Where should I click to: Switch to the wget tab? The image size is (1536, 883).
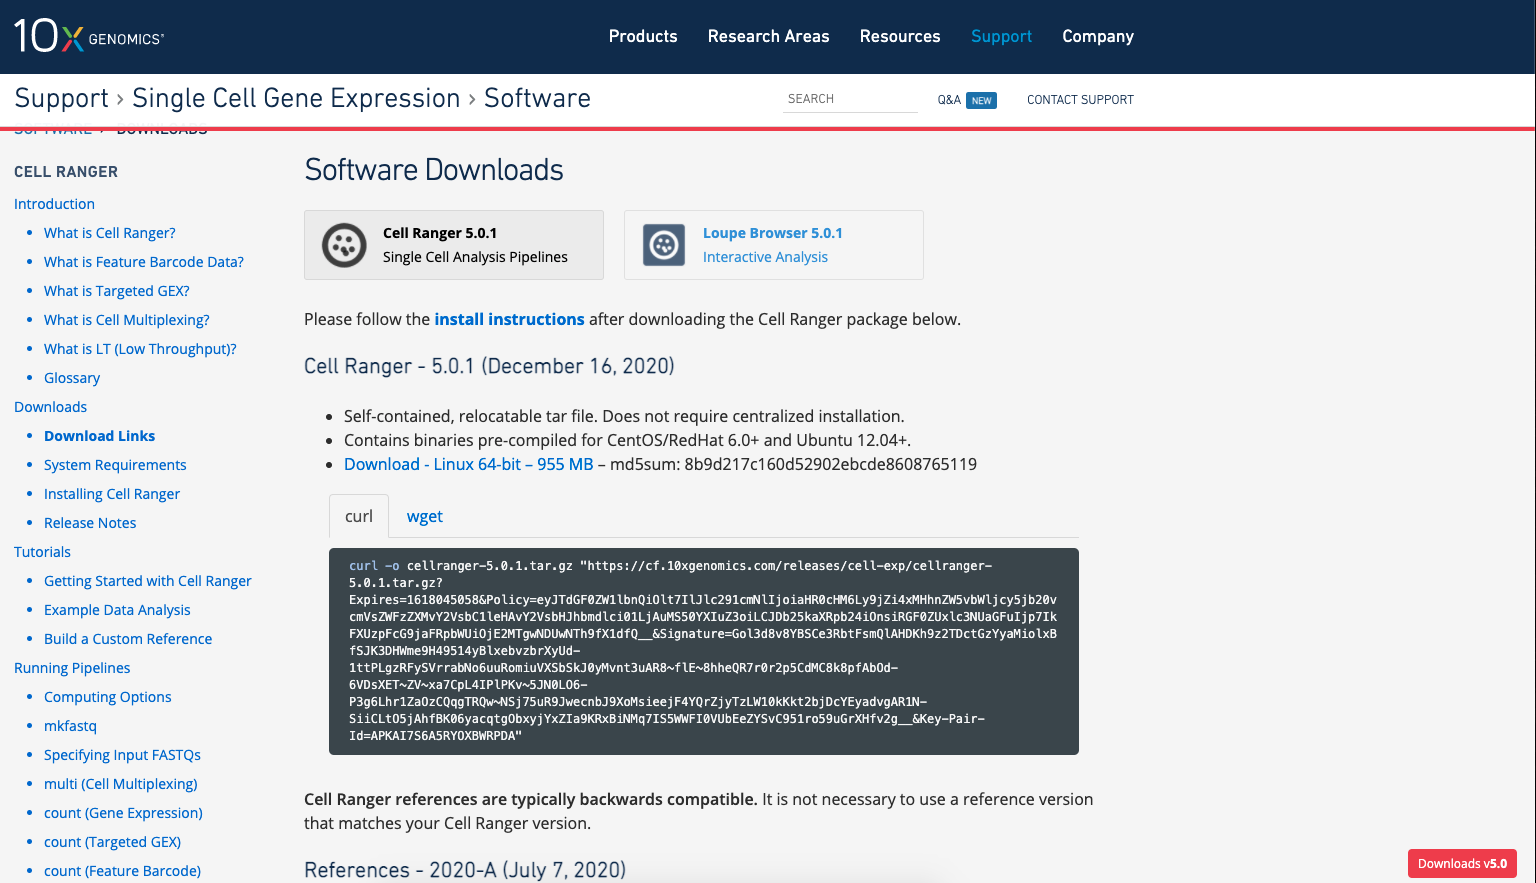425,516
